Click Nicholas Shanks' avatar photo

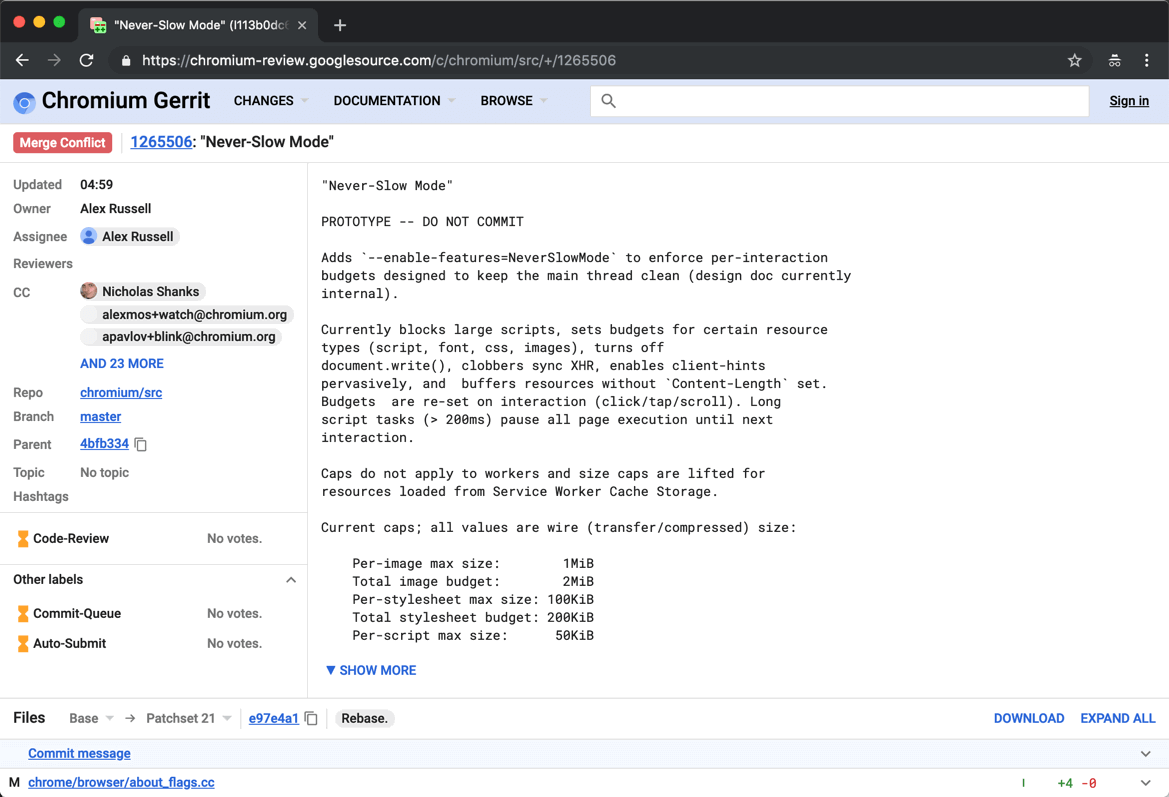point(89,291)
